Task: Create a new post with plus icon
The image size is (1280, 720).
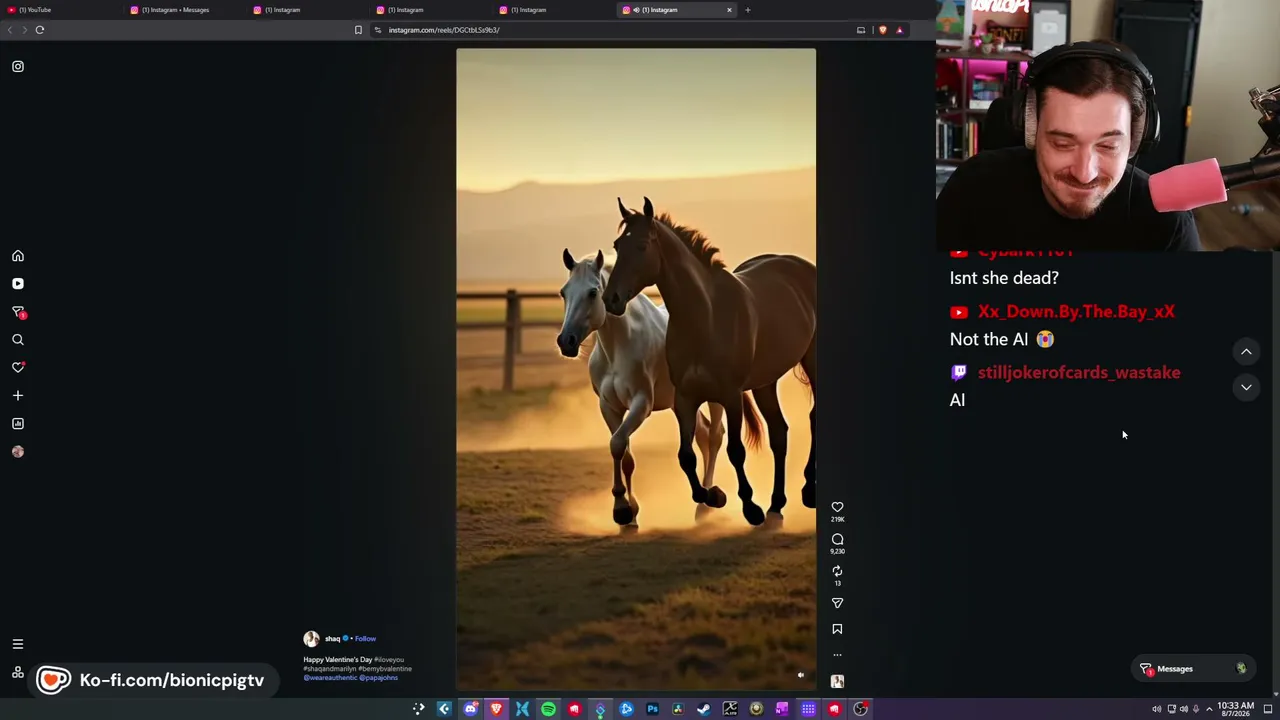Action: (x=18, y=395)
